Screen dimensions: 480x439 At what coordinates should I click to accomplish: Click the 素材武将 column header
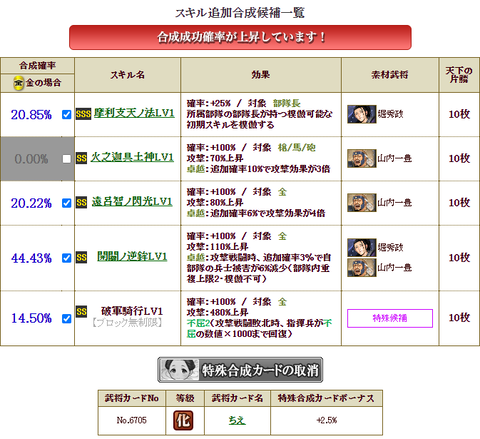pyautogui.click(x=390, y=75)
